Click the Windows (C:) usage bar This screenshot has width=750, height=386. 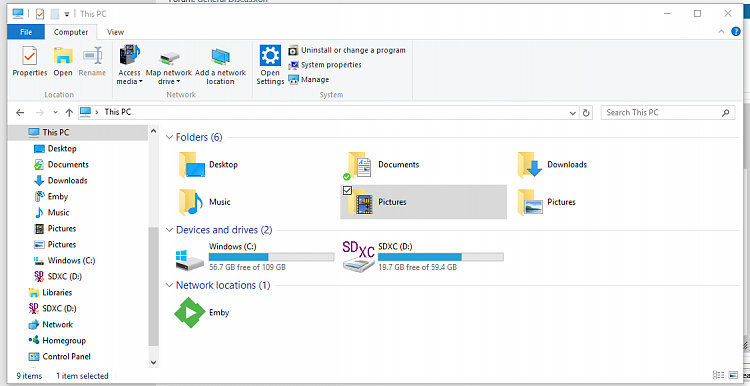[x=271, y=257]
